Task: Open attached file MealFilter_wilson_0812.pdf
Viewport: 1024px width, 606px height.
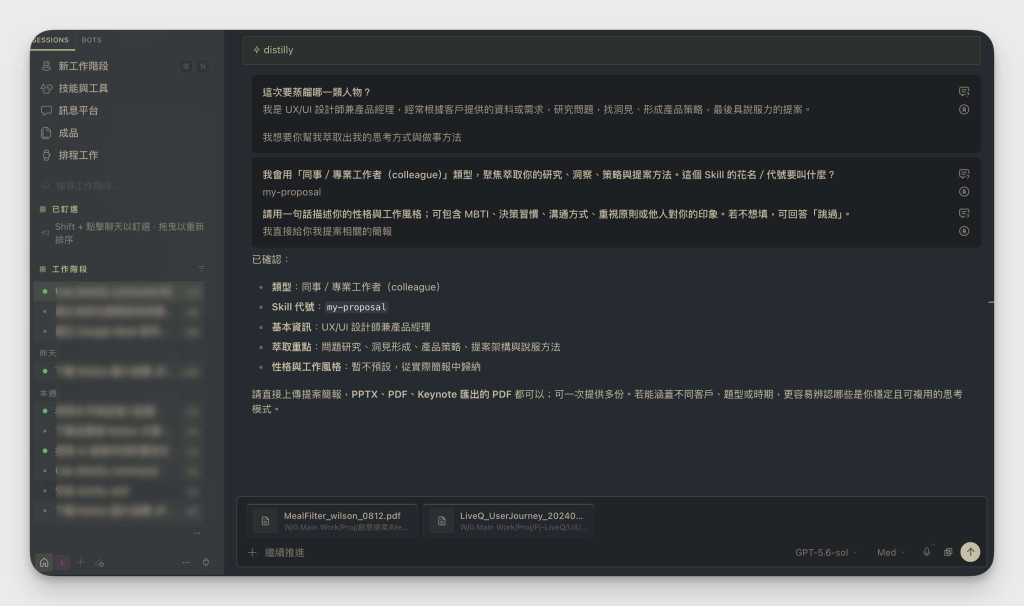Action: [332, 521]
